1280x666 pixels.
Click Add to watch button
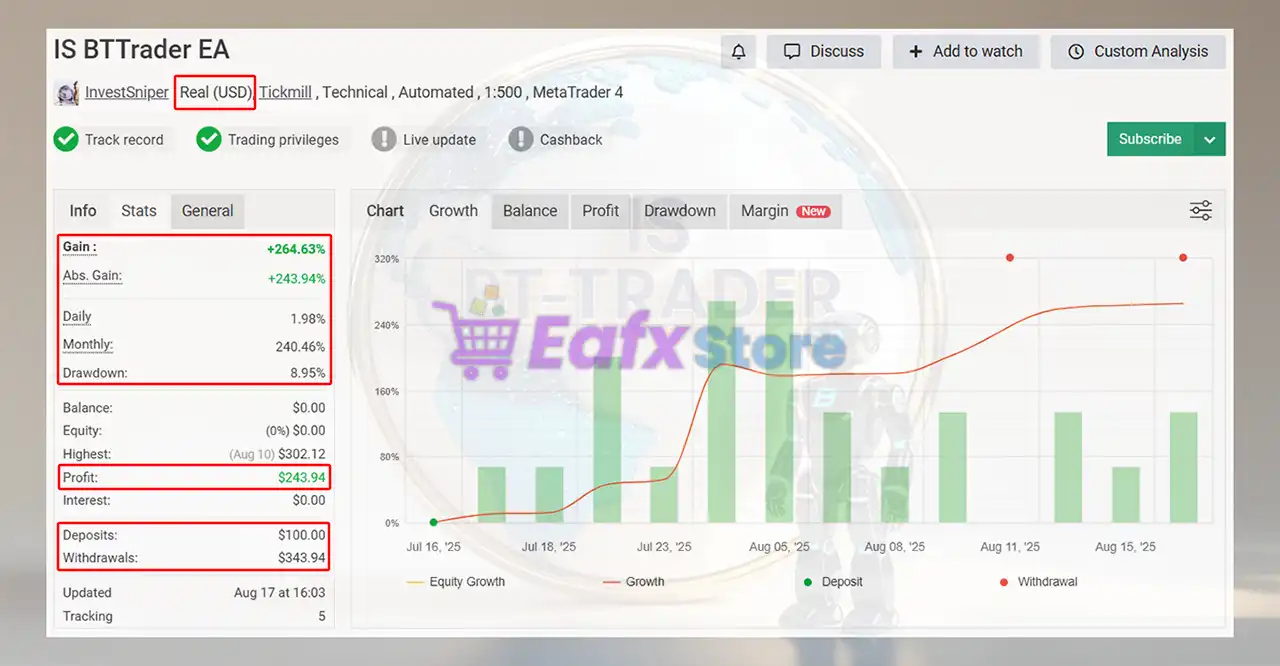(x=966, y=51)
